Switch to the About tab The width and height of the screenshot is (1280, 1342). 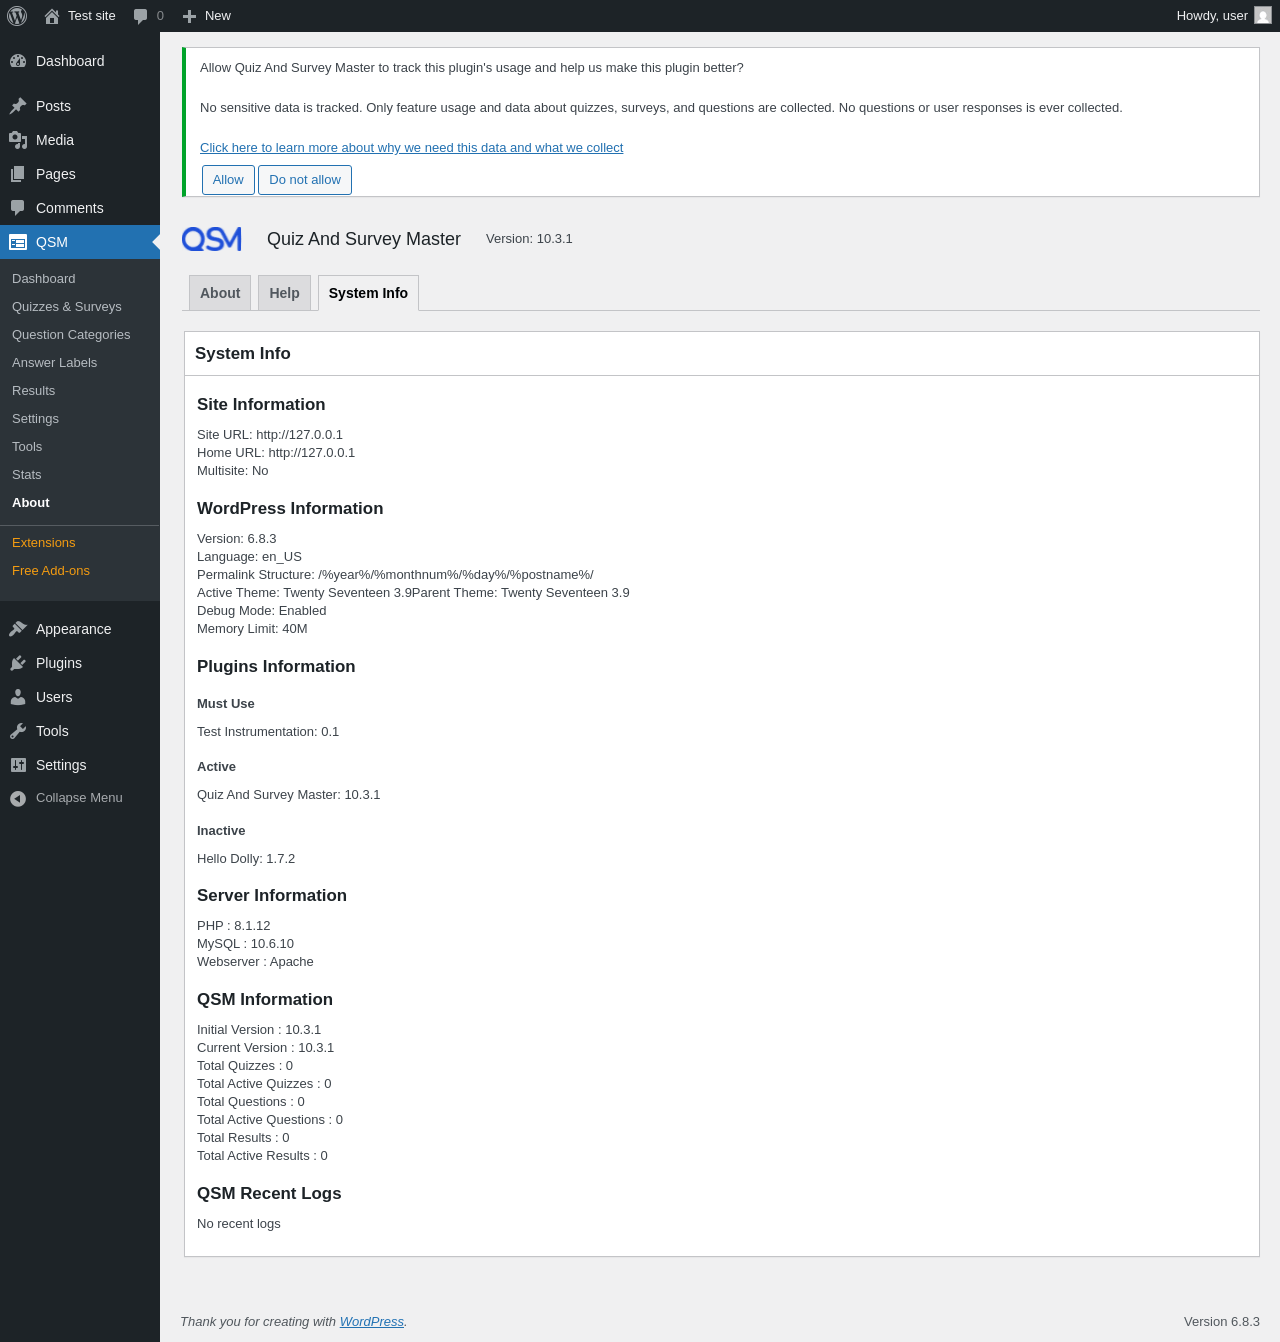220,293
